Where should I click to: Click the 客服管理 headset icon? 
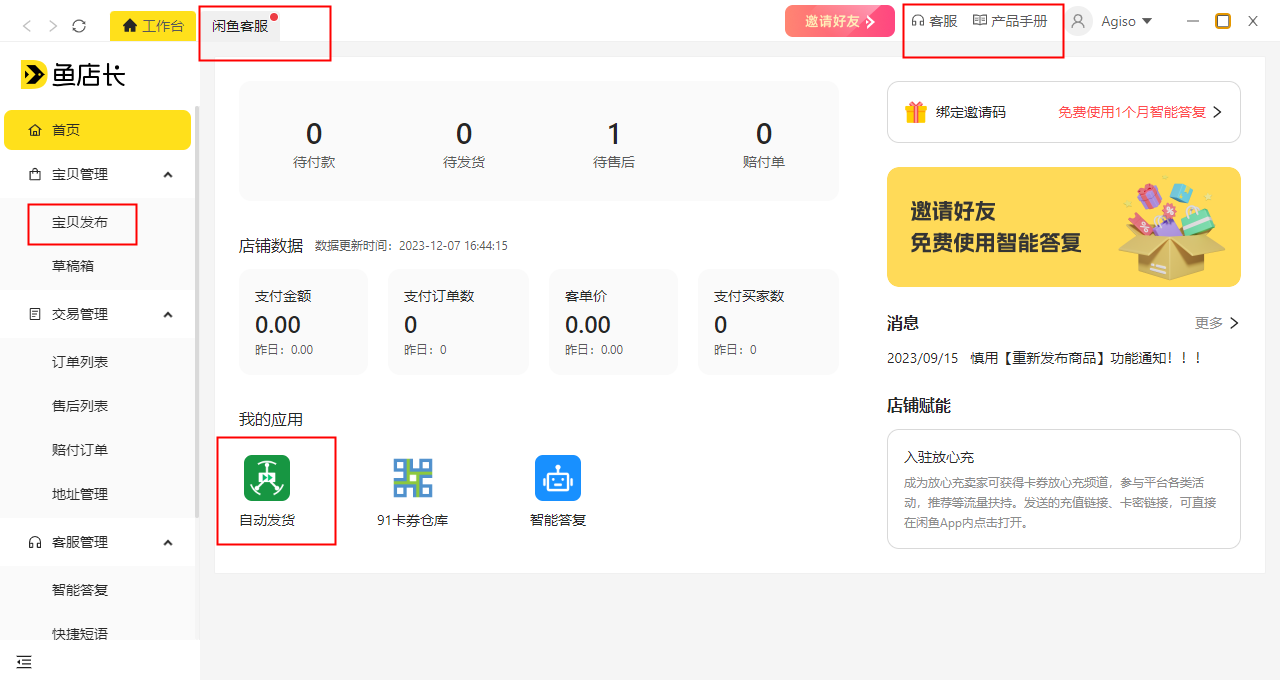(35, 542)
